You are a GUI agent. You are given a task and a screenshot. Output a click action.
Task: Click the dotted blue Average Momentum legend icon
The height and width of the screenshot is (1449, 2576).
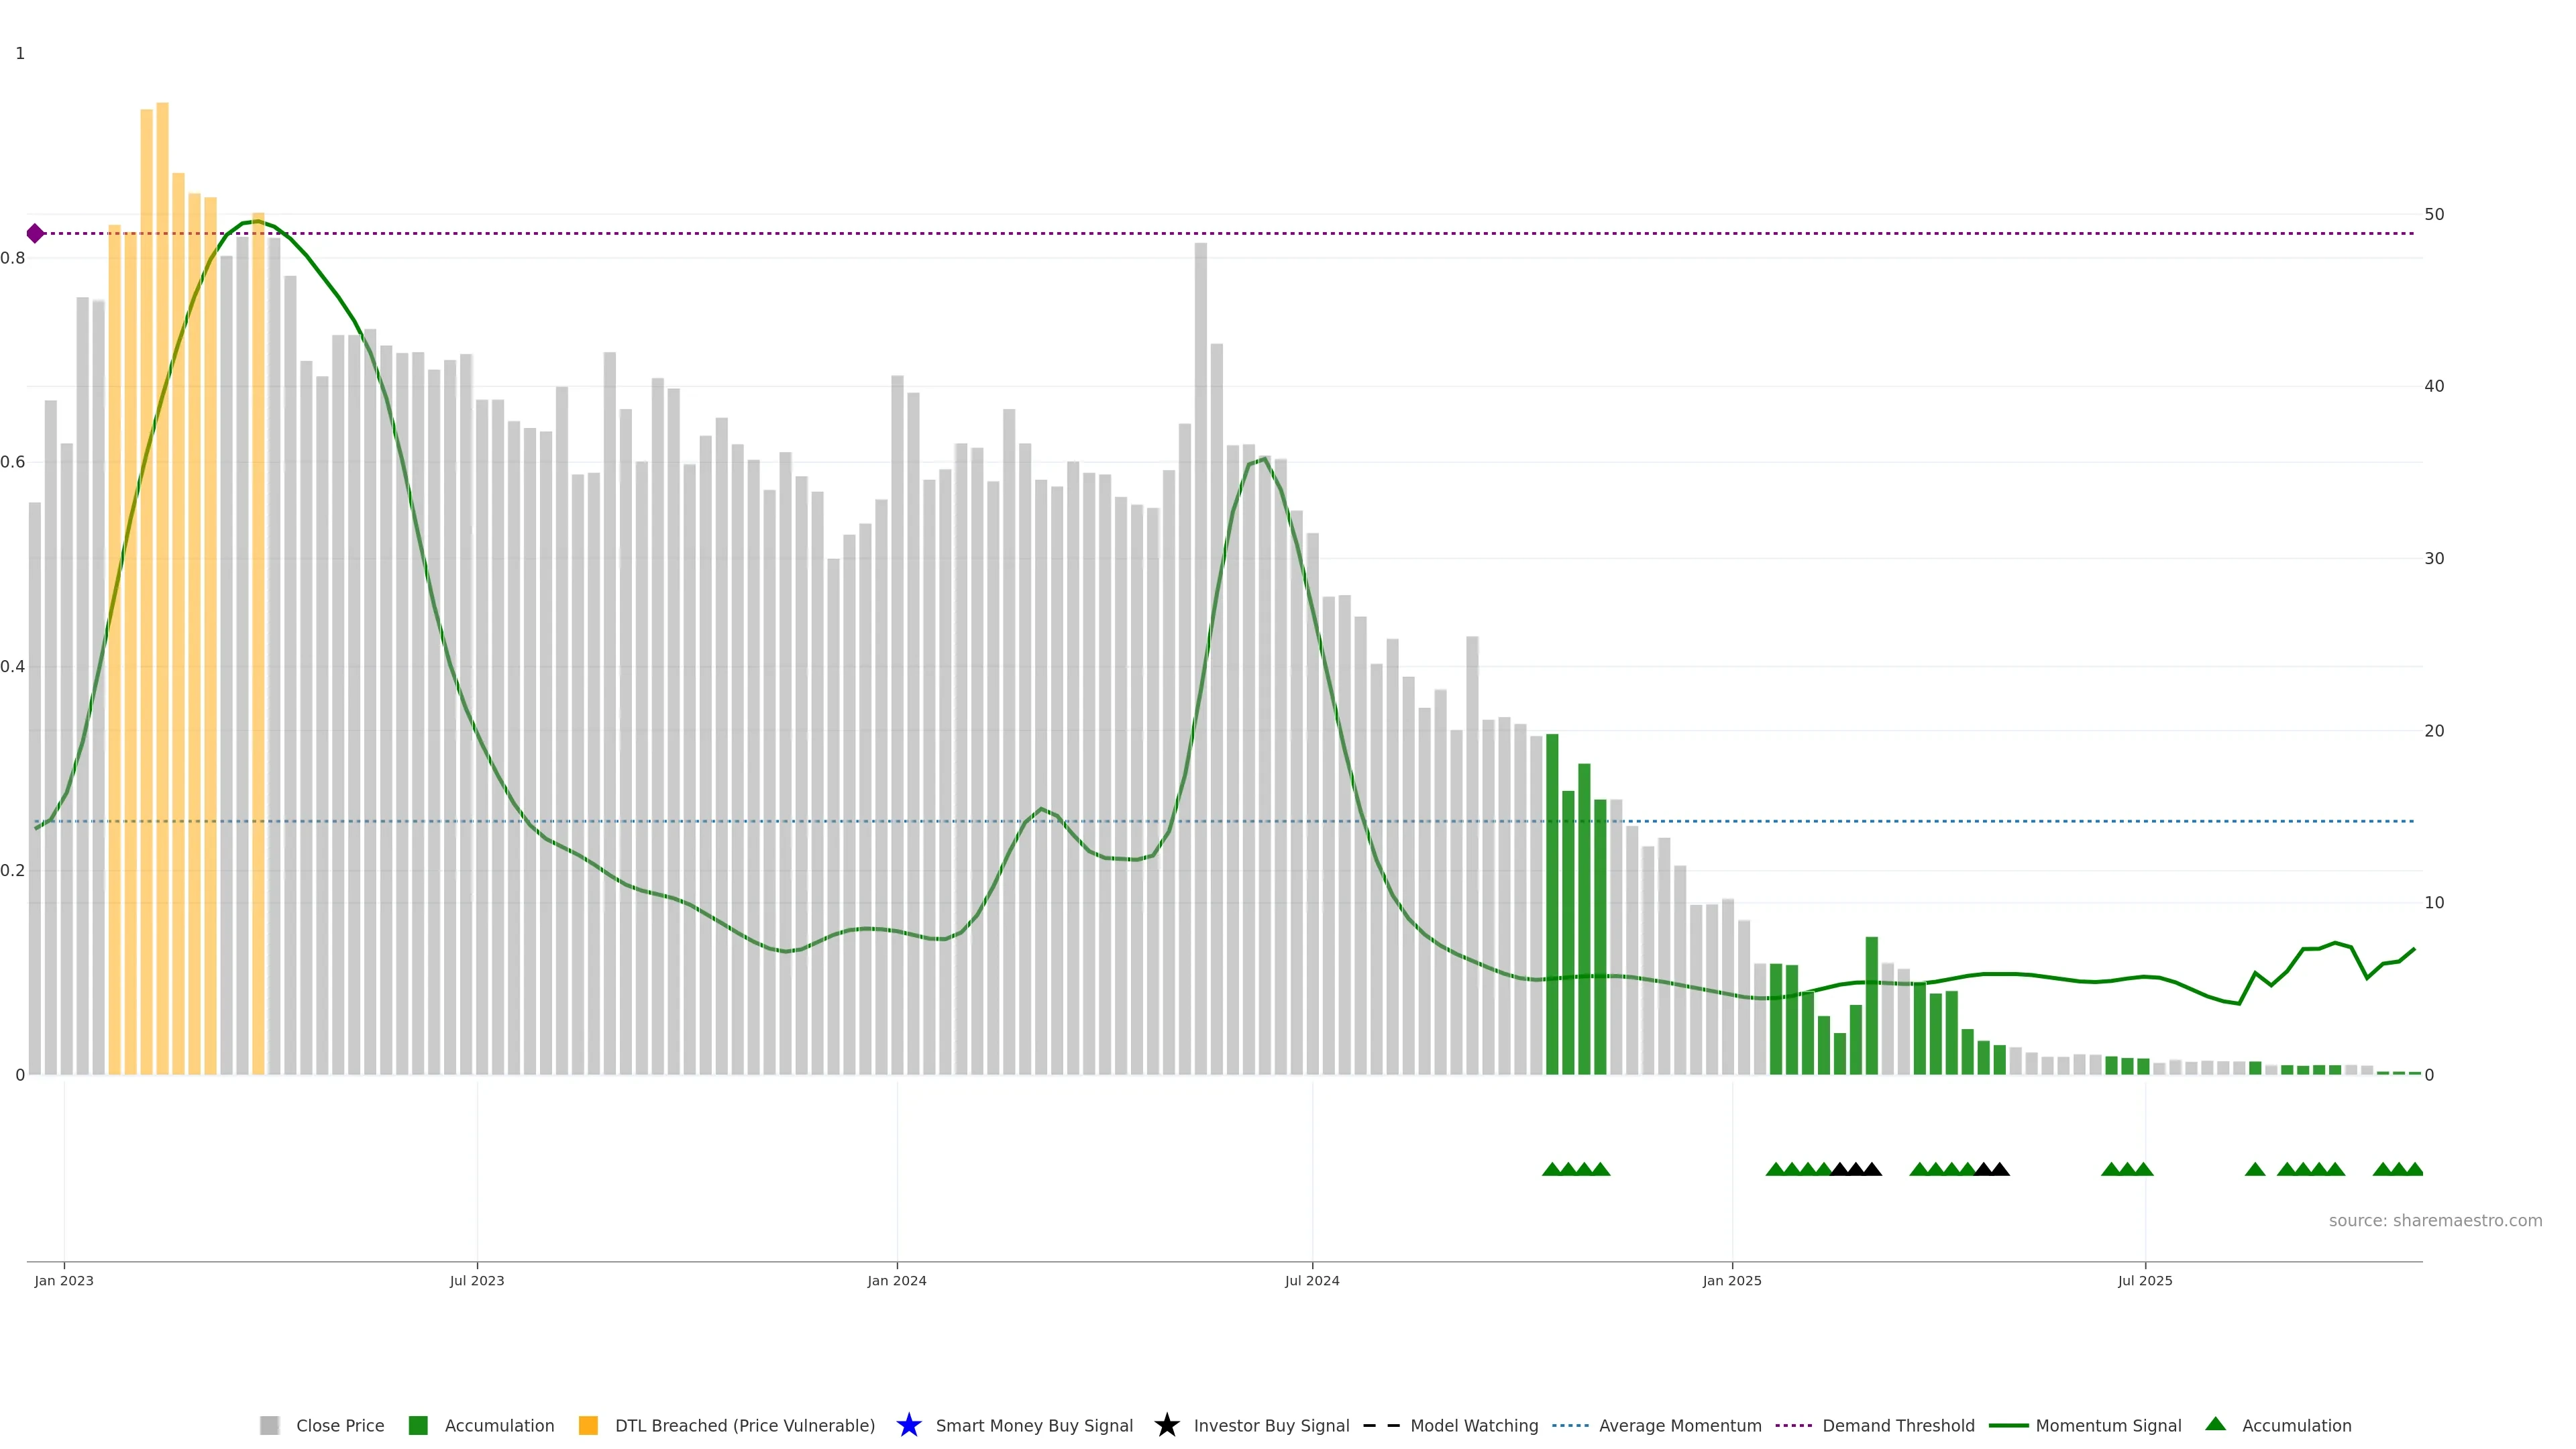1570,1425
